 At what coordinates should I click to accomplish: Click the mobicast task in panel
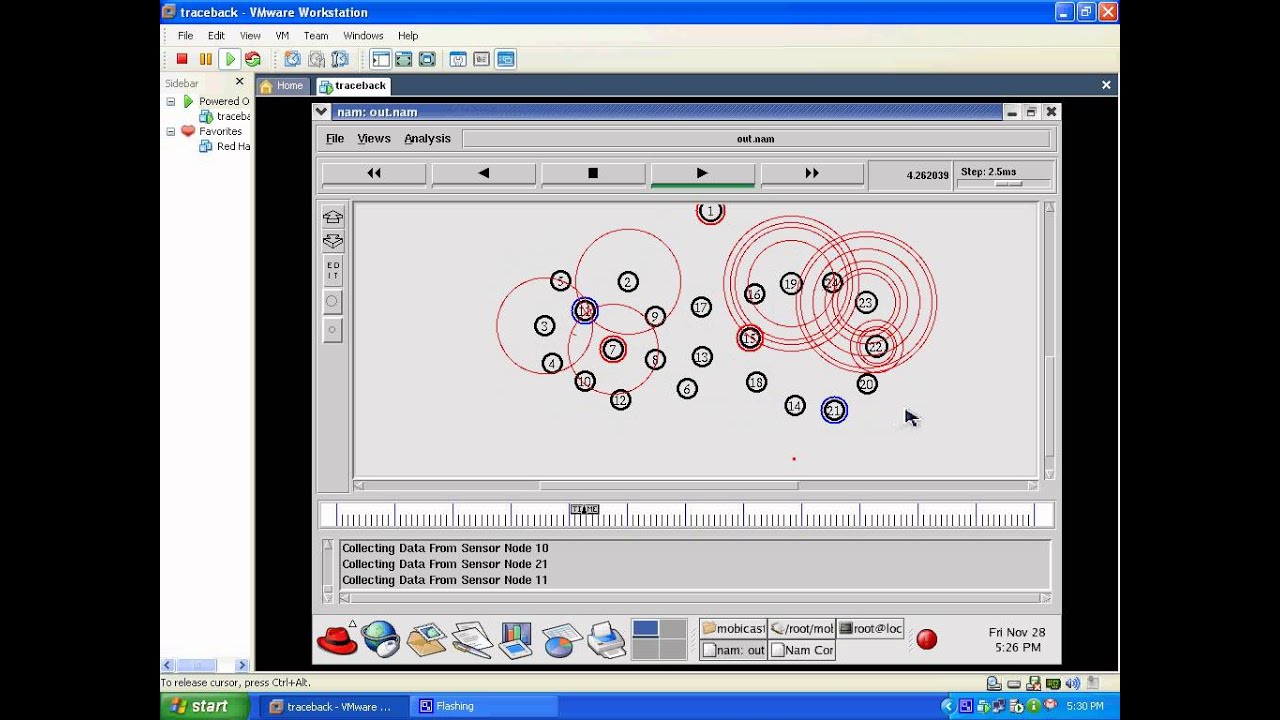click(733, 628)
